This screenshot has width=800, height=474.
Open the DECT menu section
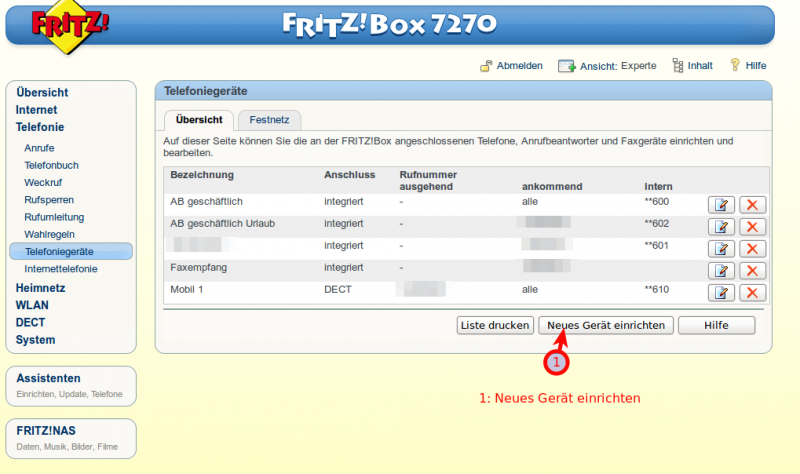coord(30,322)
